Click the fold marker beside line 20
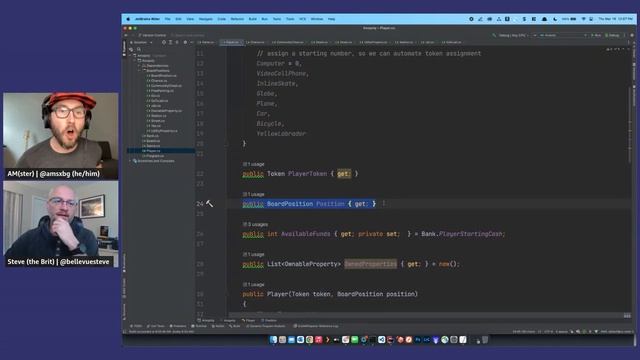Image resolution: width=640 pixels, height=360 pixels. pos(227,144)
